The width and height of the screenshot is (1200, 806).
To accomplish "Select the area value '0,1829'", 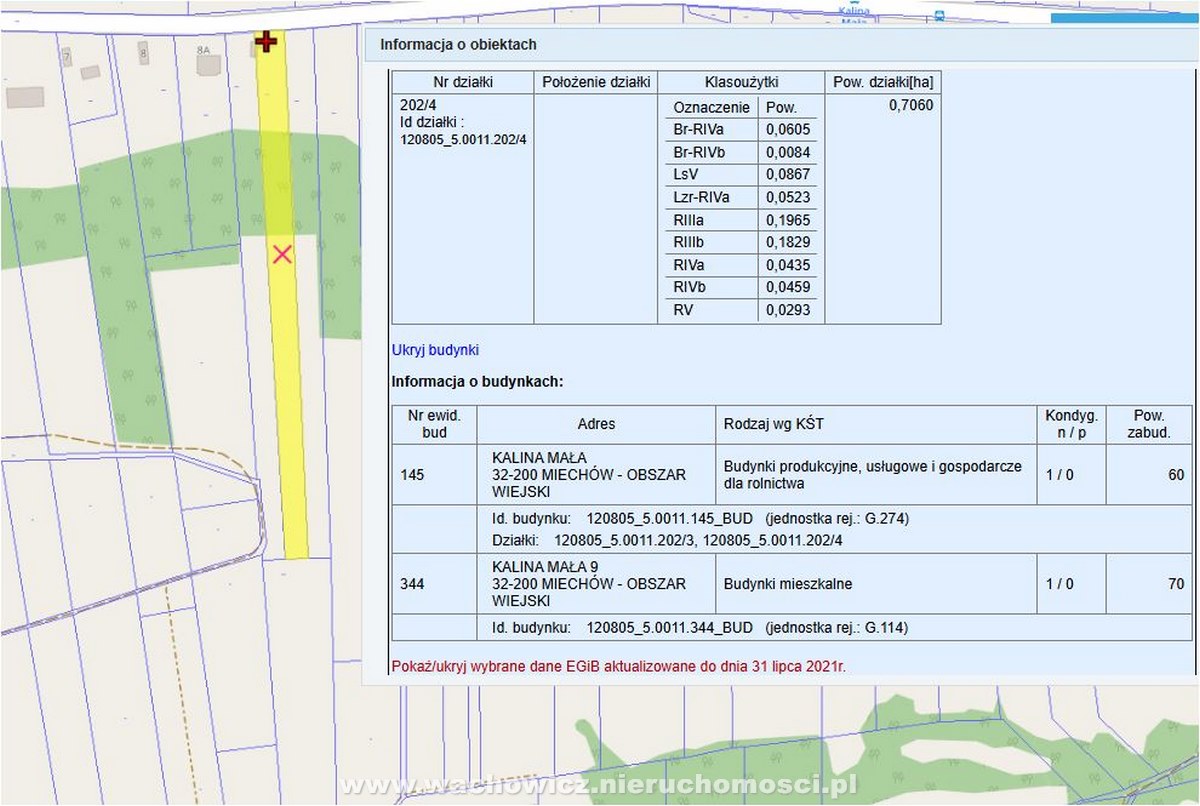I will tap(788, 242).
